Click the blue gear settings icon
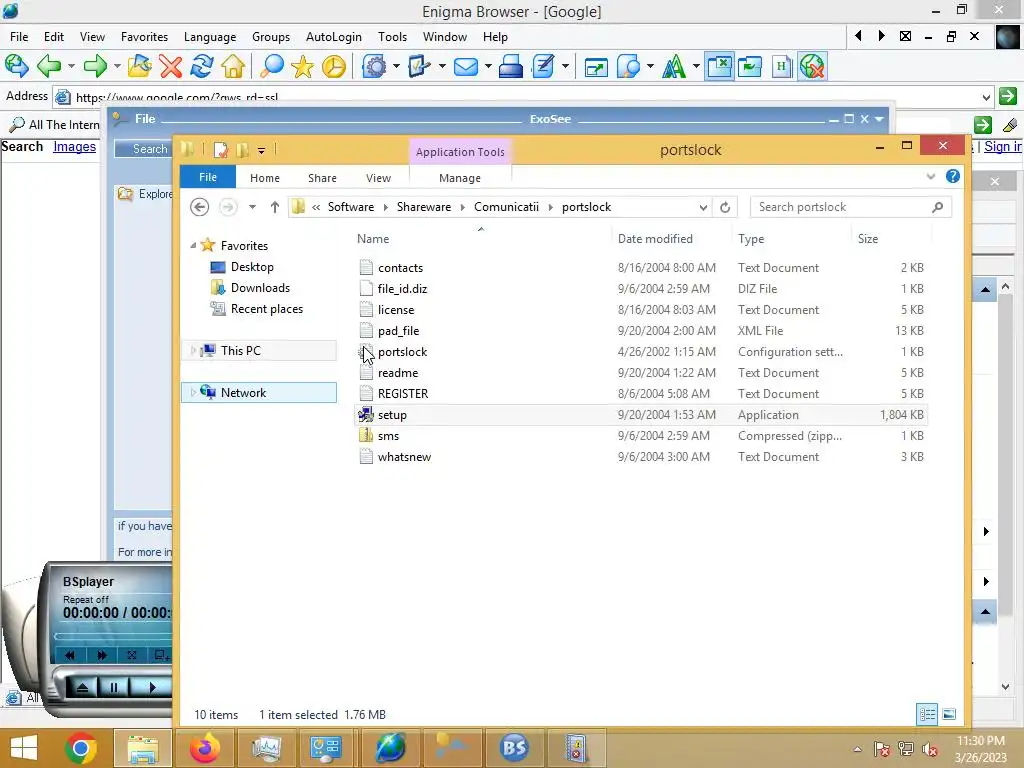The height and width of the screenshot is (768, 1024). (x=375, y=66)
